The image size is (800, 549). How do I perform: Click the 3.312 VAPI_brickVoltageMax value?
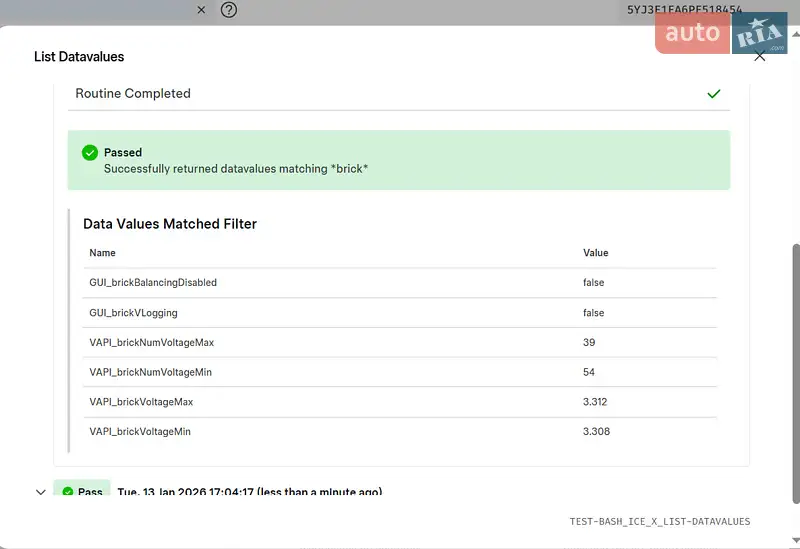[596, 402]
